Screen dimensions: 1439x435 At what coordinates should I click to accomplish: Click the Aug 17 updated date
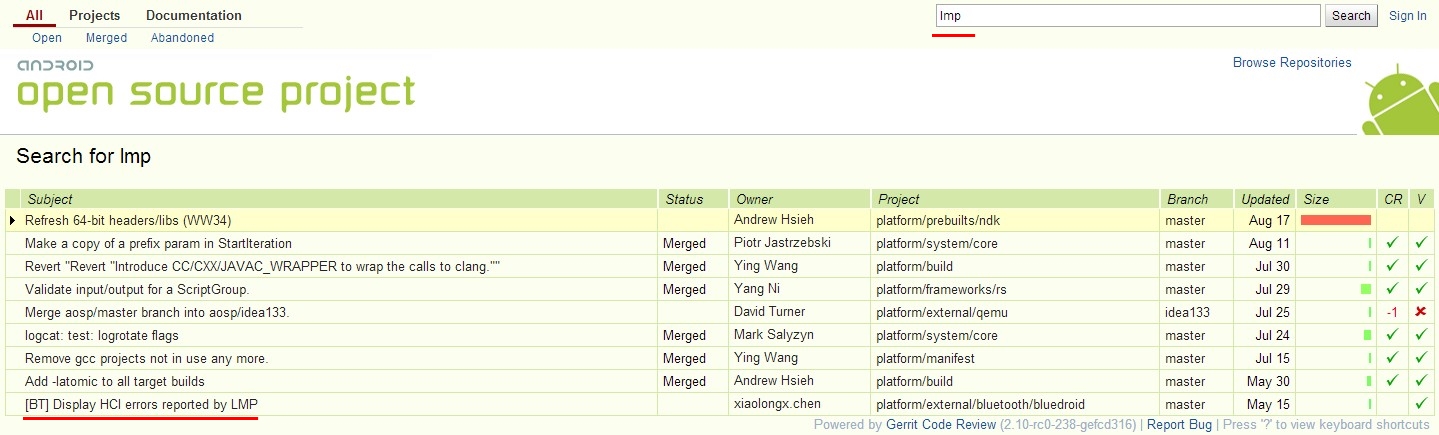[x=1270, y=220]
